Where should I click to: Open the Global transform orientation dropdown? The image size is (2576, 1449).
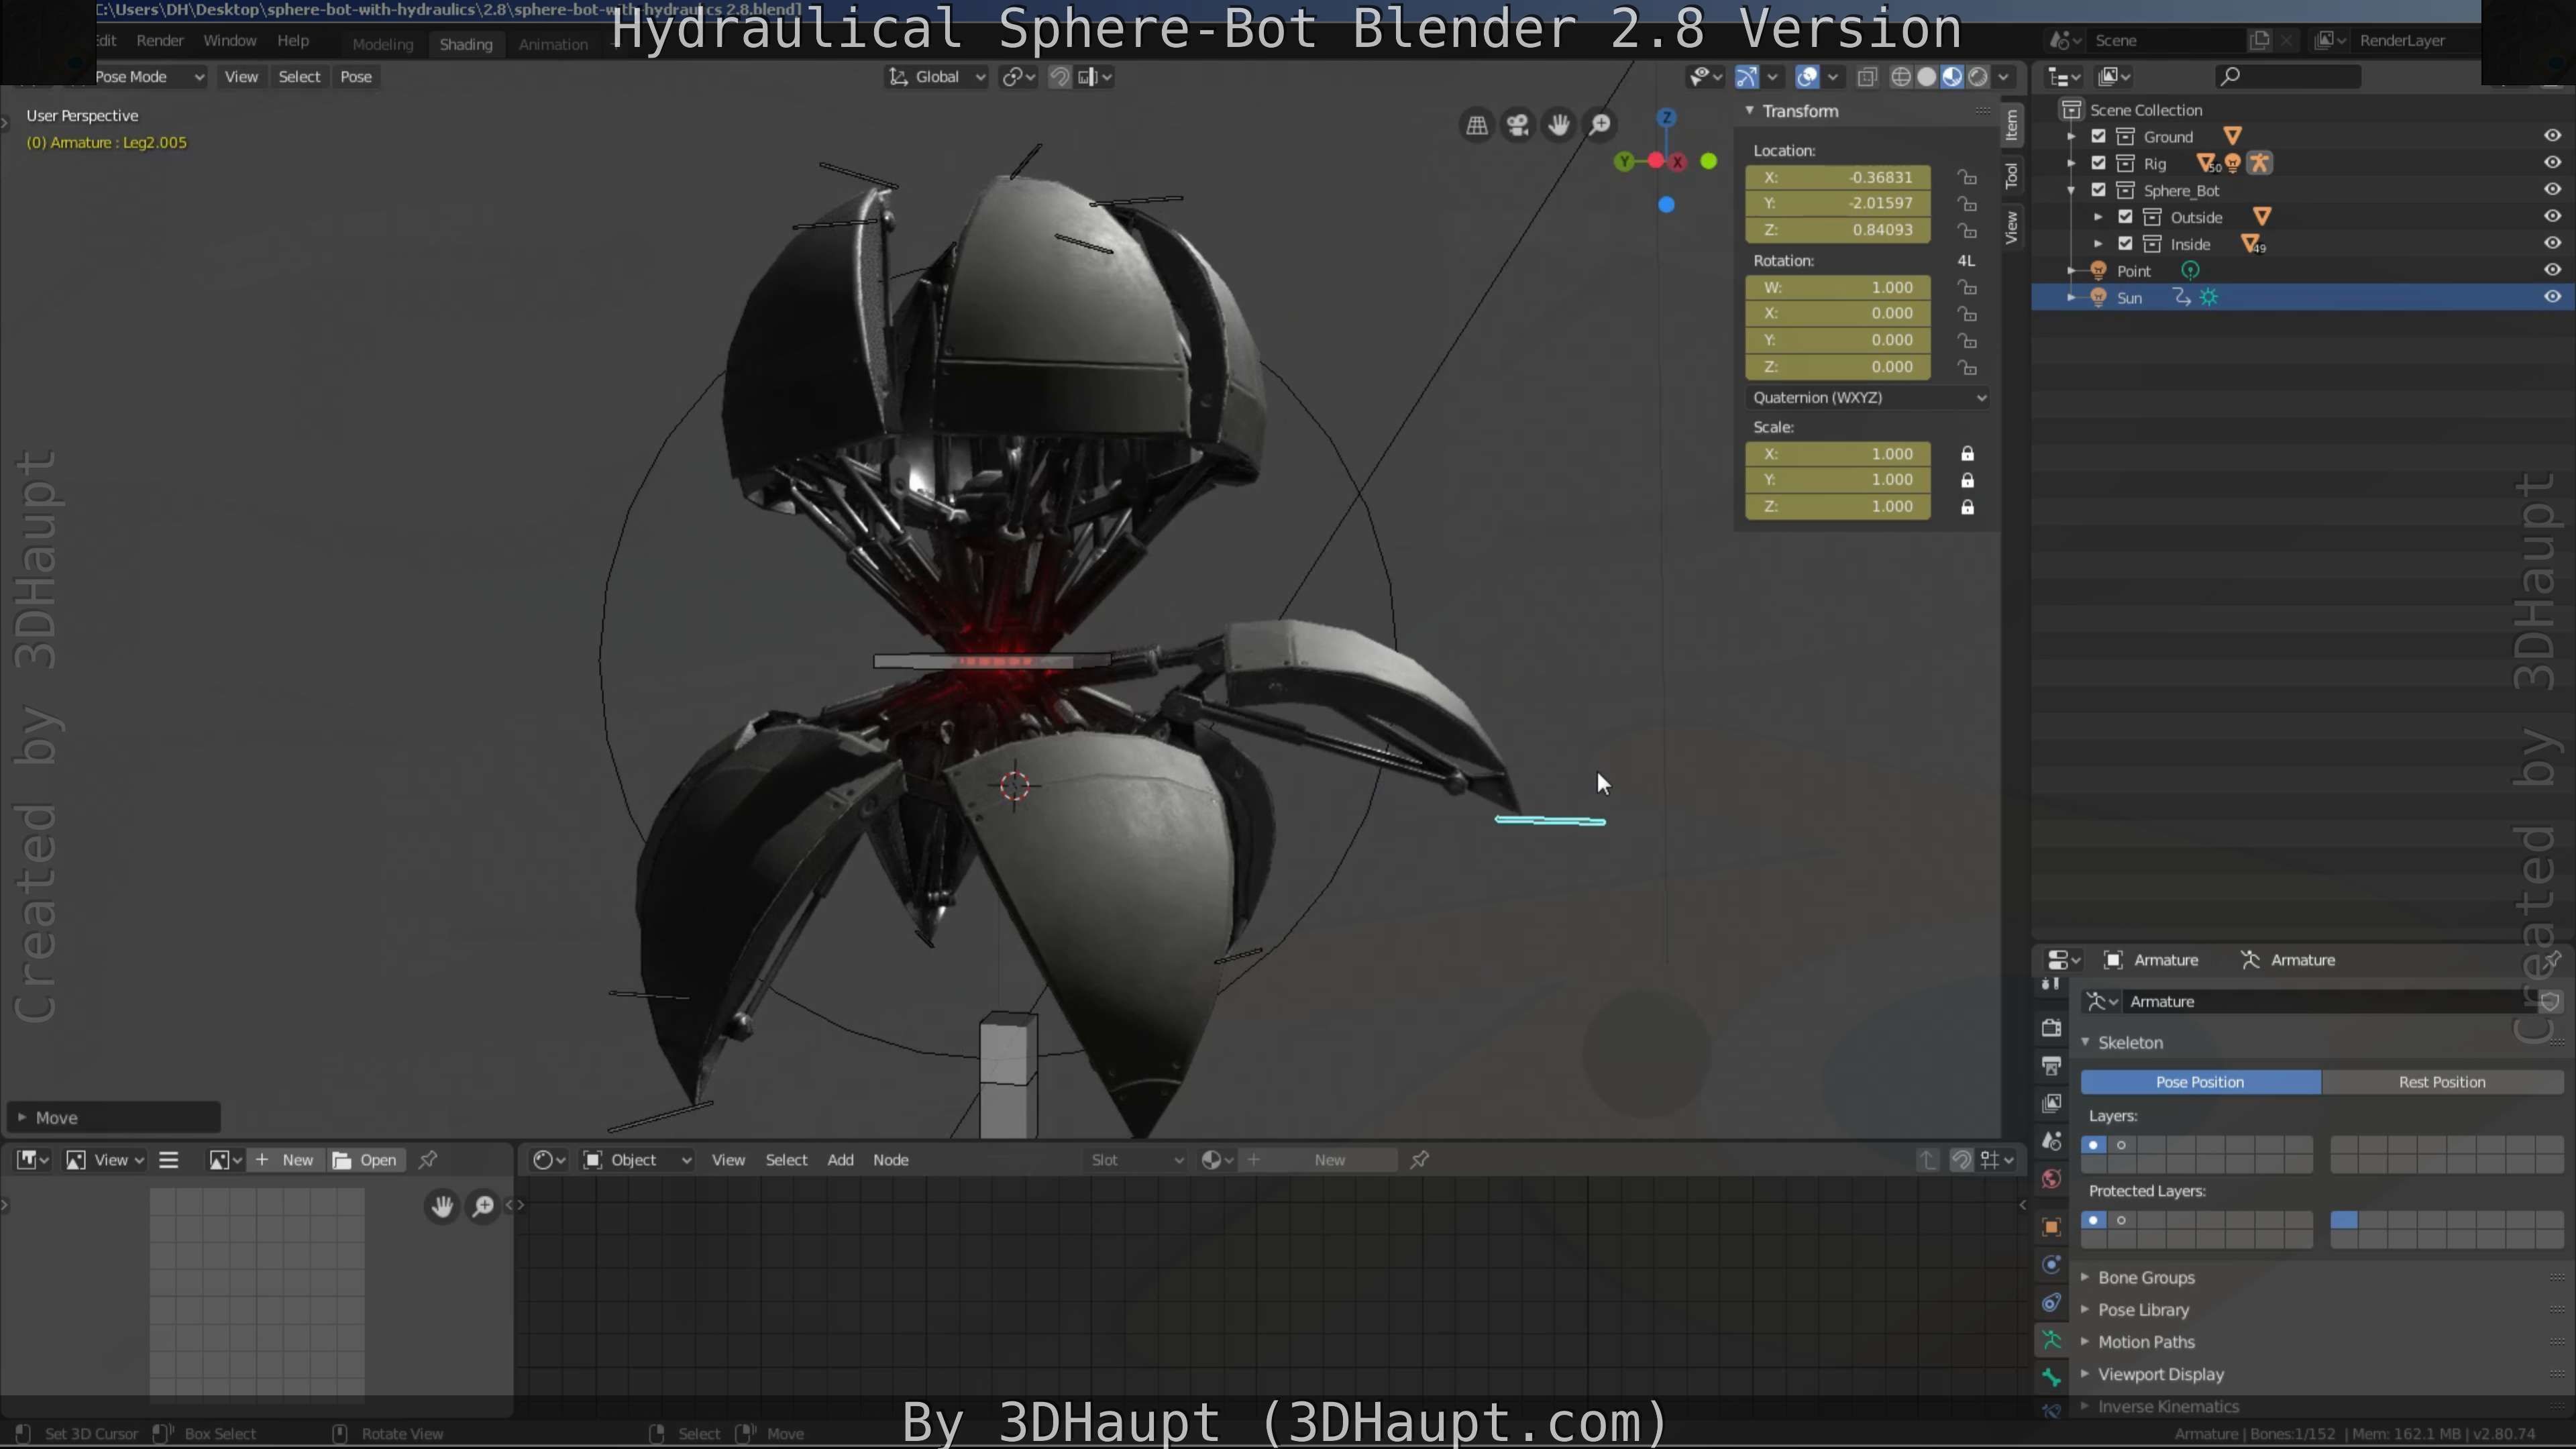pyautogui.click(x=938, y=77)
